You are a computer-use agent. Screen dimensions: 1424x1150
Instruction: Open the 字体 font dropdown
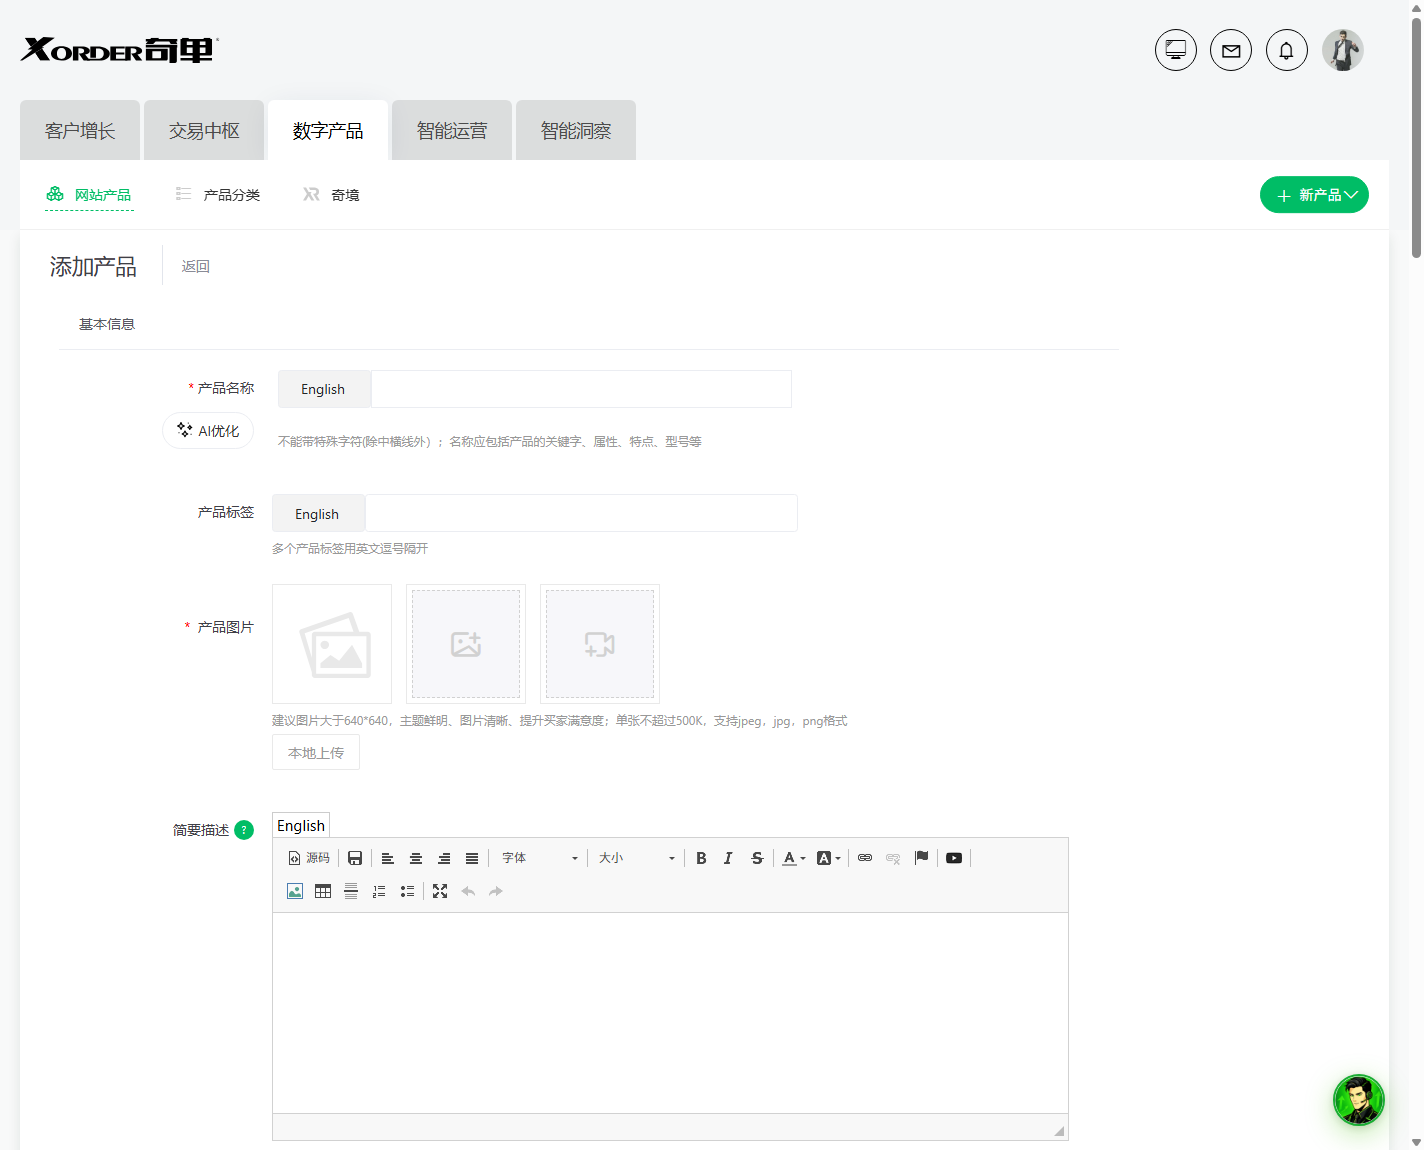pyautogui.click(x=540, y=858)
